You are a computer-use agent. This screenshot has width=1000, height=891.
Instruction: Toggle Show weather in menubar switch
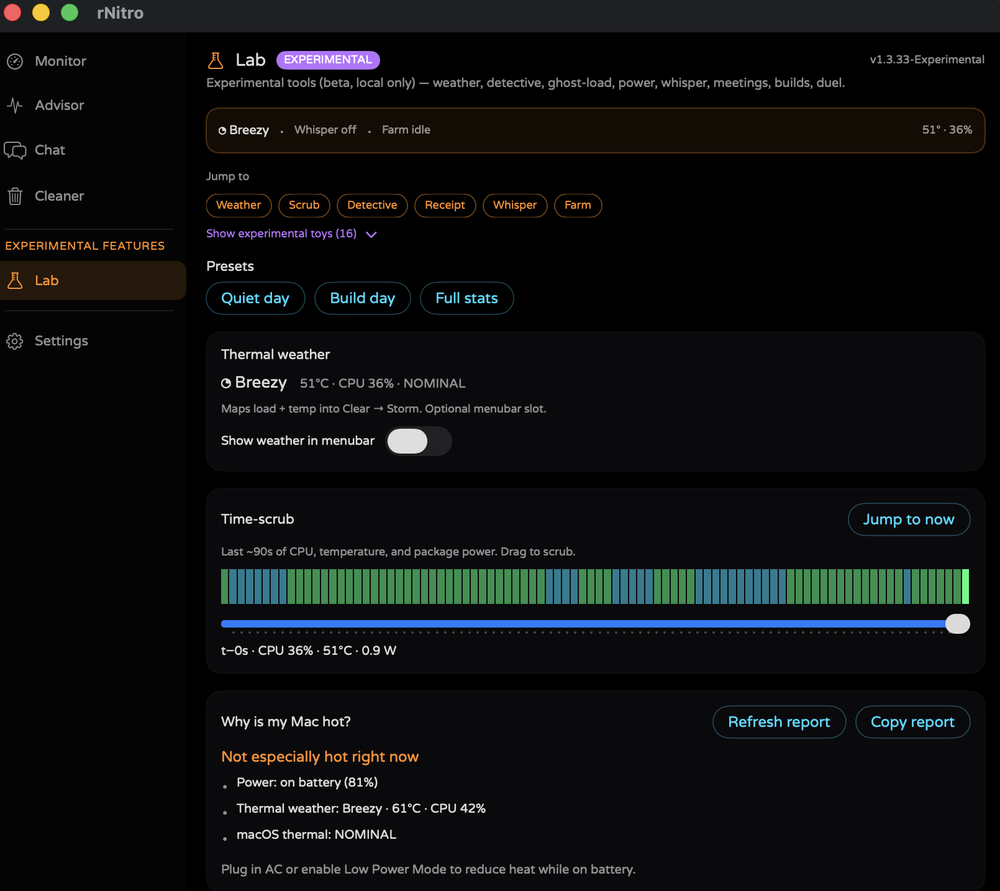pos(418,441)
